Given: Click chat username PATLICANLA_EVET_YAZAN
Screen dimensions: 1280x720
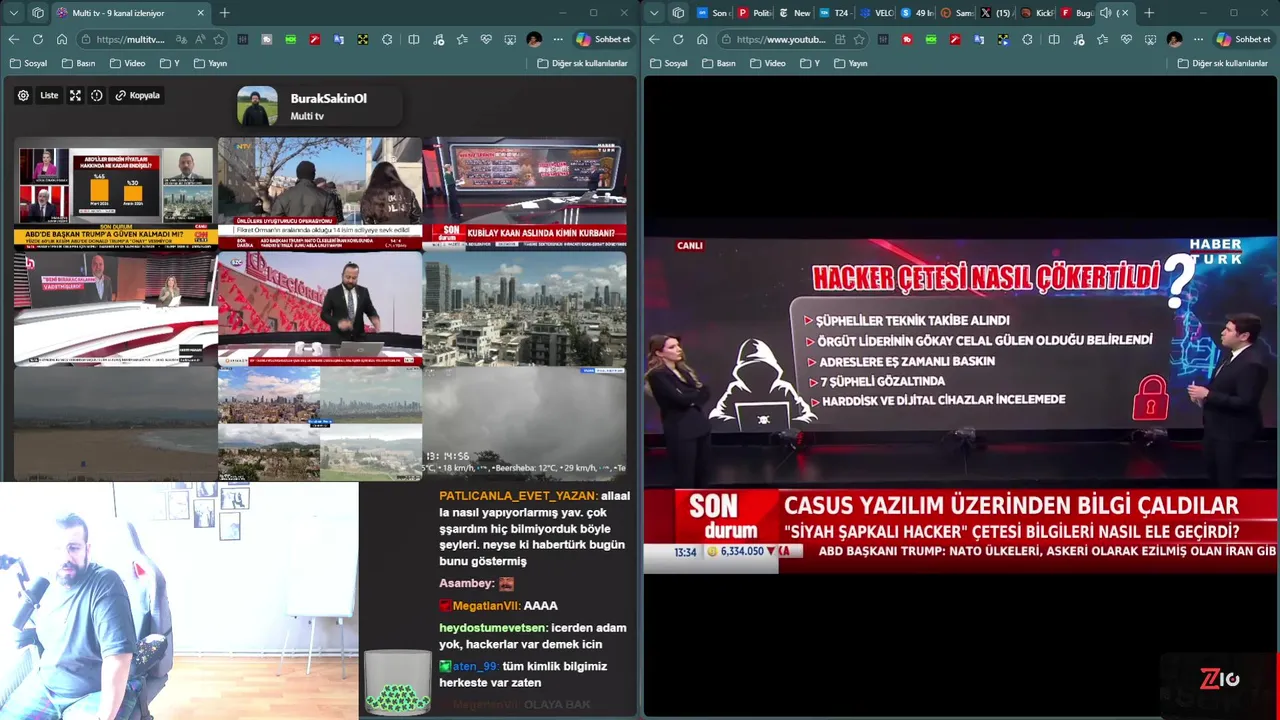Looking at the screenshot, I should click(519, 496).
